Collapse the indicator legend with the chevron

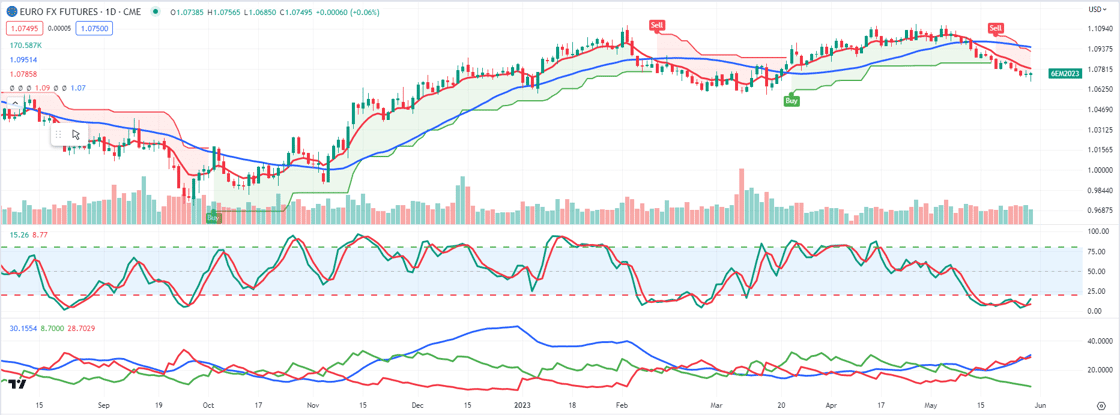[x=16, y=104]
